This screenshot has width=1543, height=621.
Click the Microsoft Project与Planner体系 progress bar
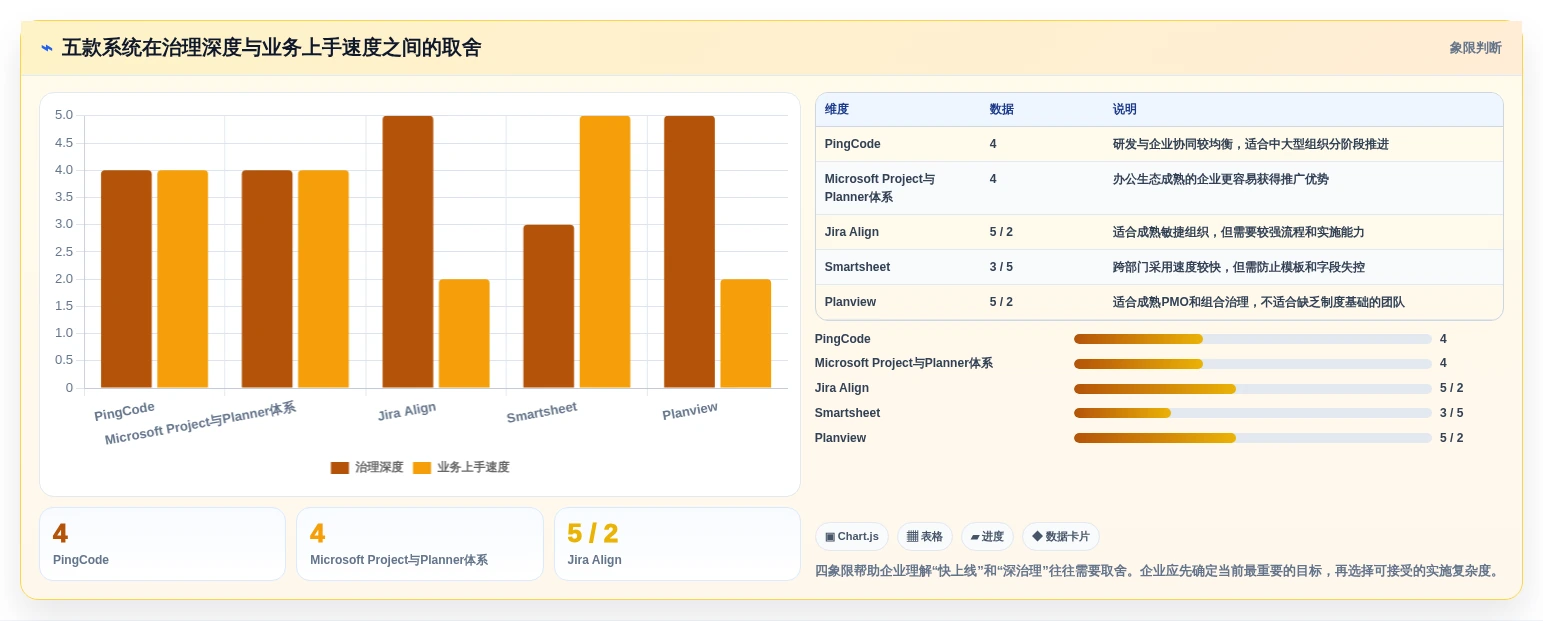coord(1253,364)
